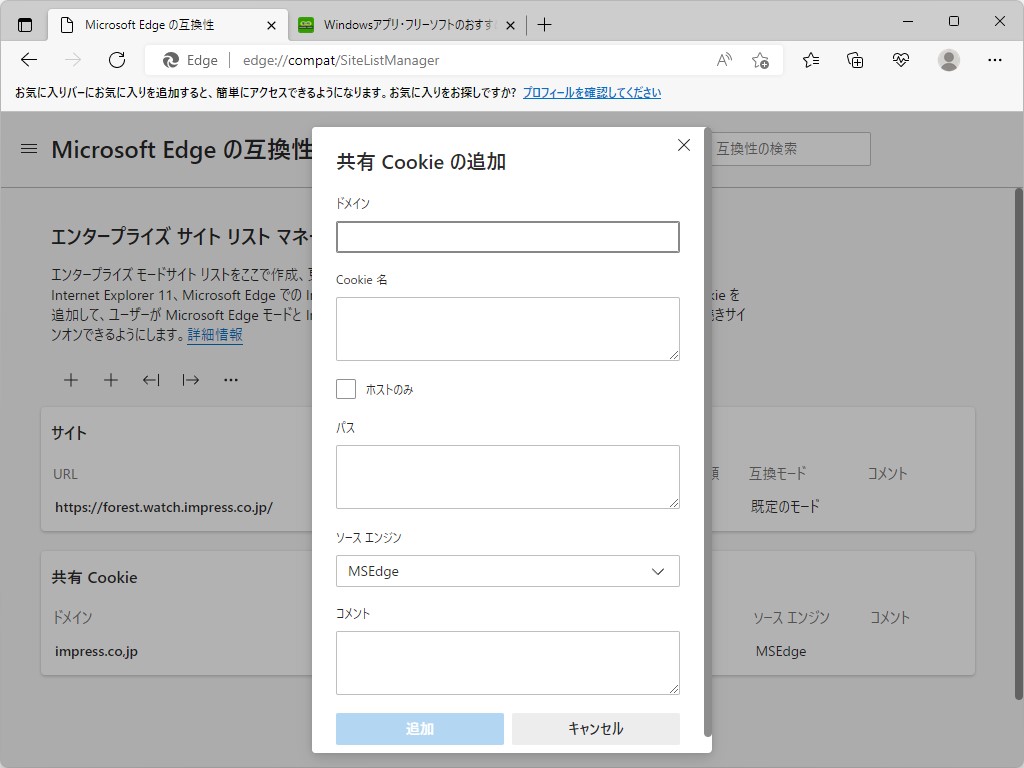Select the import site list arrow icon
The image size is (1024, 768).
tap(151, 380)
